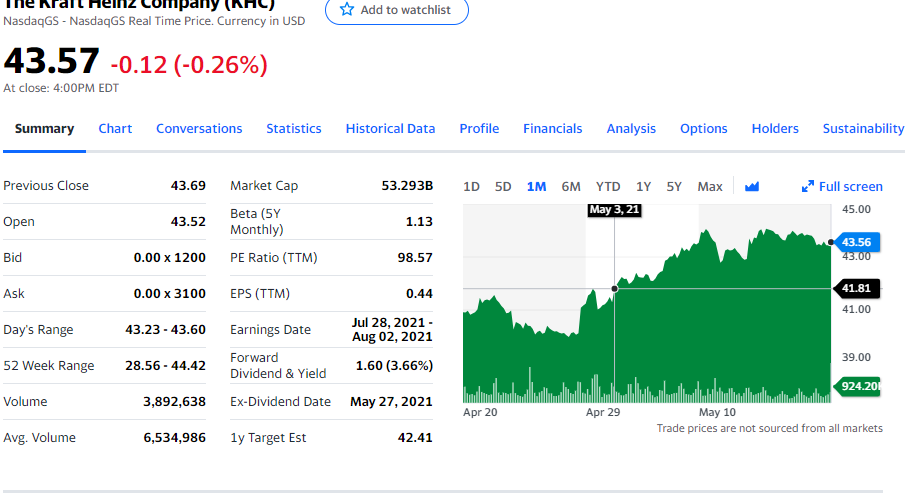This screenshot has width=905, height=502.
Task: Click the Open value 43.52
Action: [188, 222]
